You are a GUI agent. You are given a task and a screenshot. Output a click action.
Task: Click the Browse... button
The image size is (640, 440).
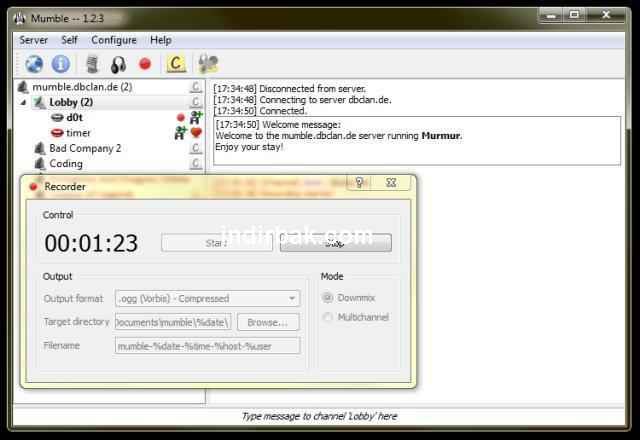pyautogui.click(x=268, y=322)
